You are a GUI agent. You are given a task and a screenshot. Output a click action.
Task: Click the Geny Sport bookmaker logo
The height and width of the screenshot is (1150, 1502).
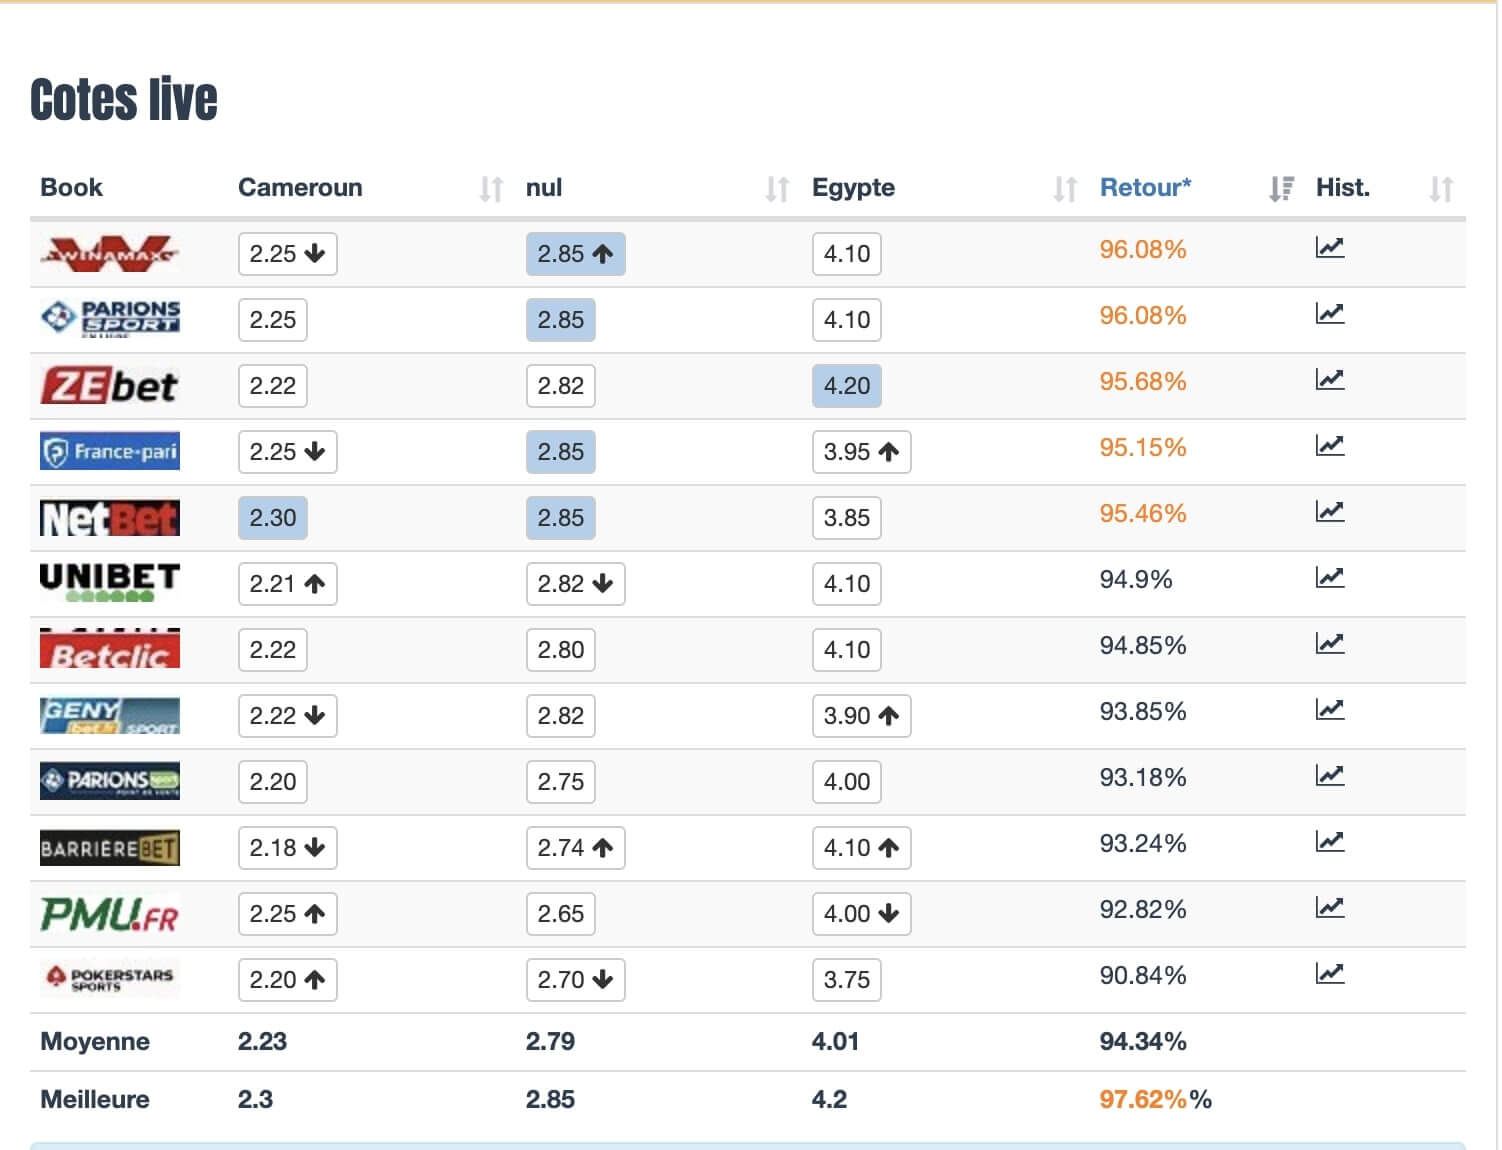click(110, 715)
